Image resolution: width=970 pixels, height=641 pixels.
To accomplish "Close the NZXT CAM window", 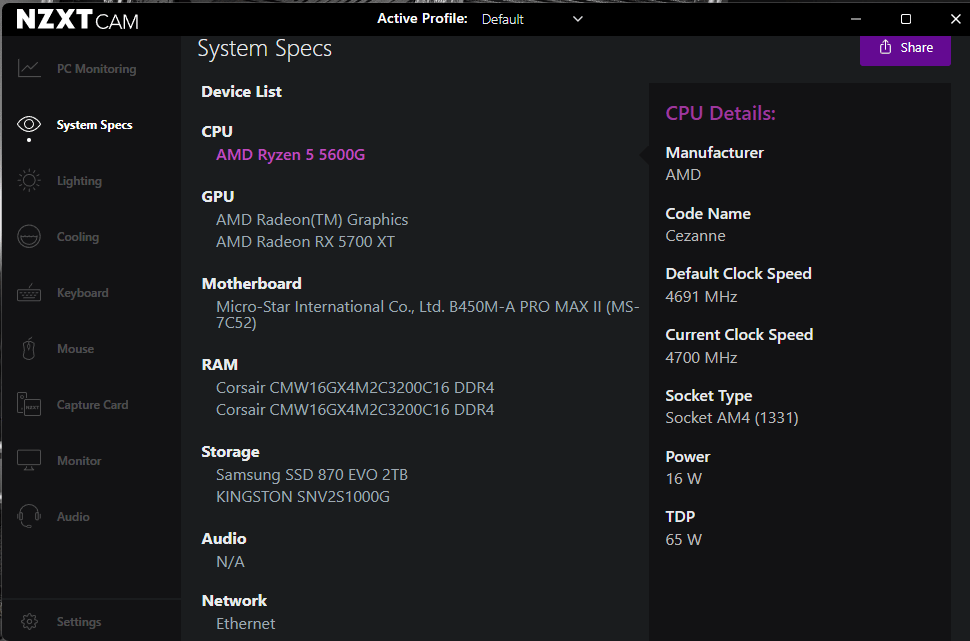I will (x=955, y=19).
